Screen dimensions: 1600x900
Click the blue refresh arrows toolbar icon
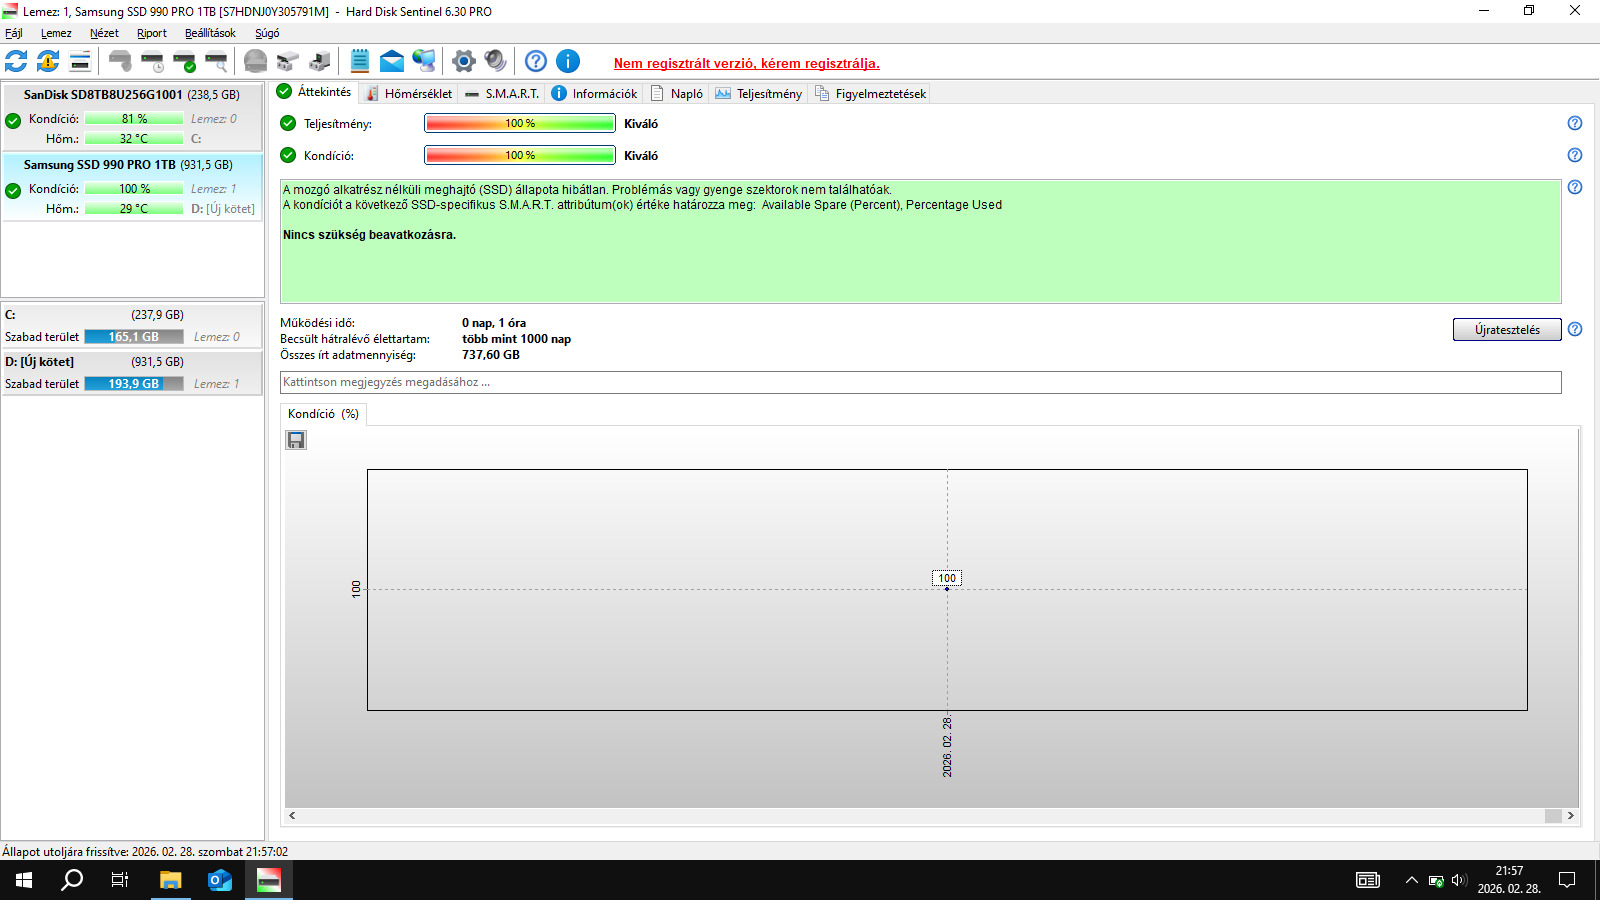click(x=16, y=61)
